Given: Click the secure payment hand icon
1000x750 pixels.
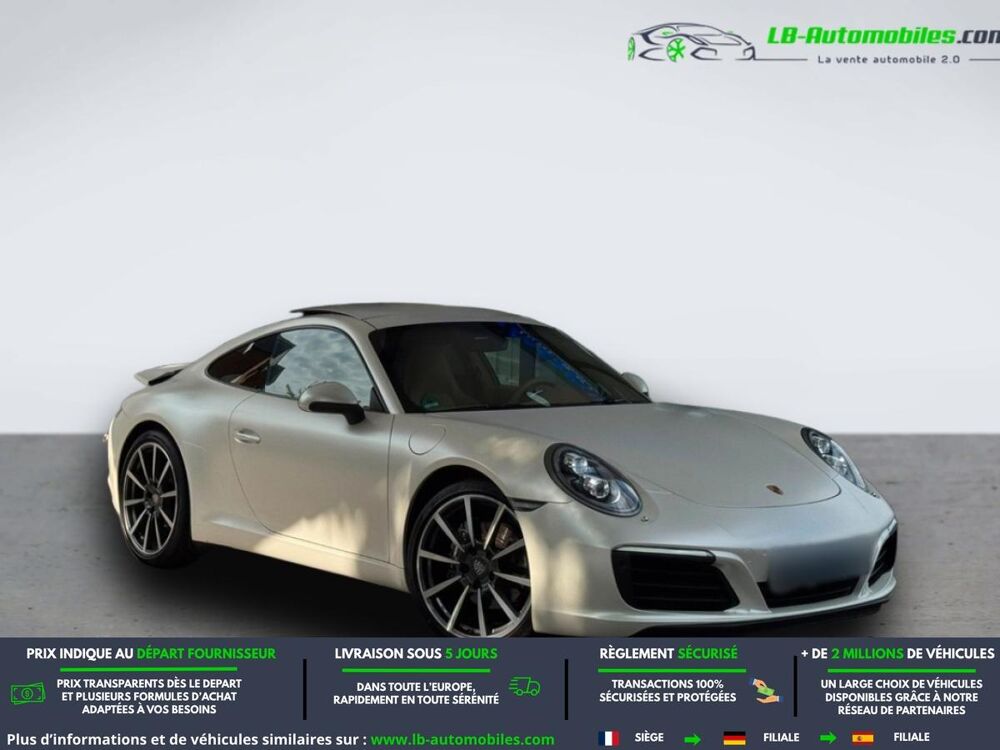Looking at the screenshot, I should [x=764, y=691].
